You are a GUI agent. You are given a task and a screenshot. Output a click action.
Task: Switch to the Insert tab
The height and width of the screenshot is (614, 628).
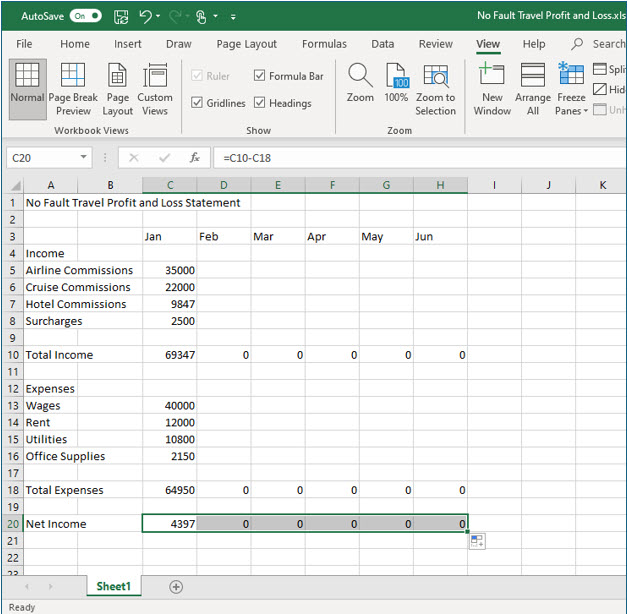tap(128, 44)
